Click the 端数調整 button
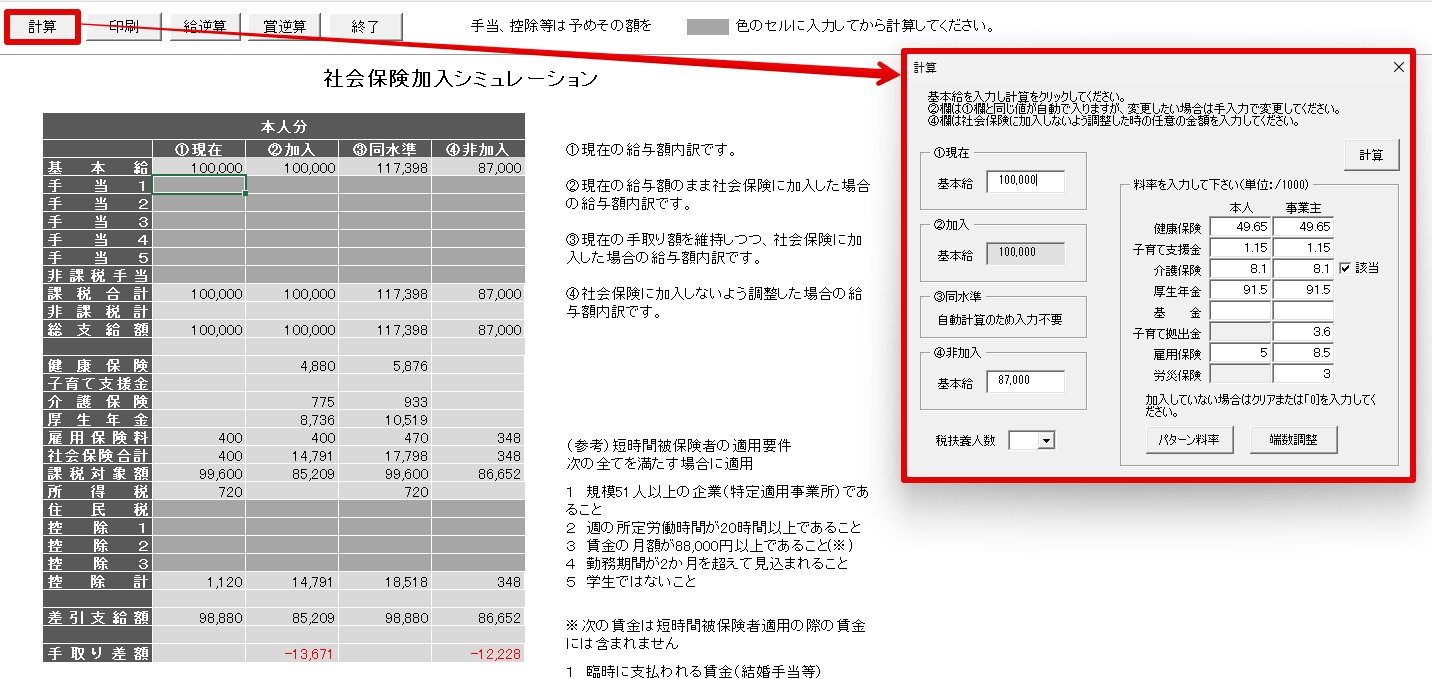 (1293, 440)
